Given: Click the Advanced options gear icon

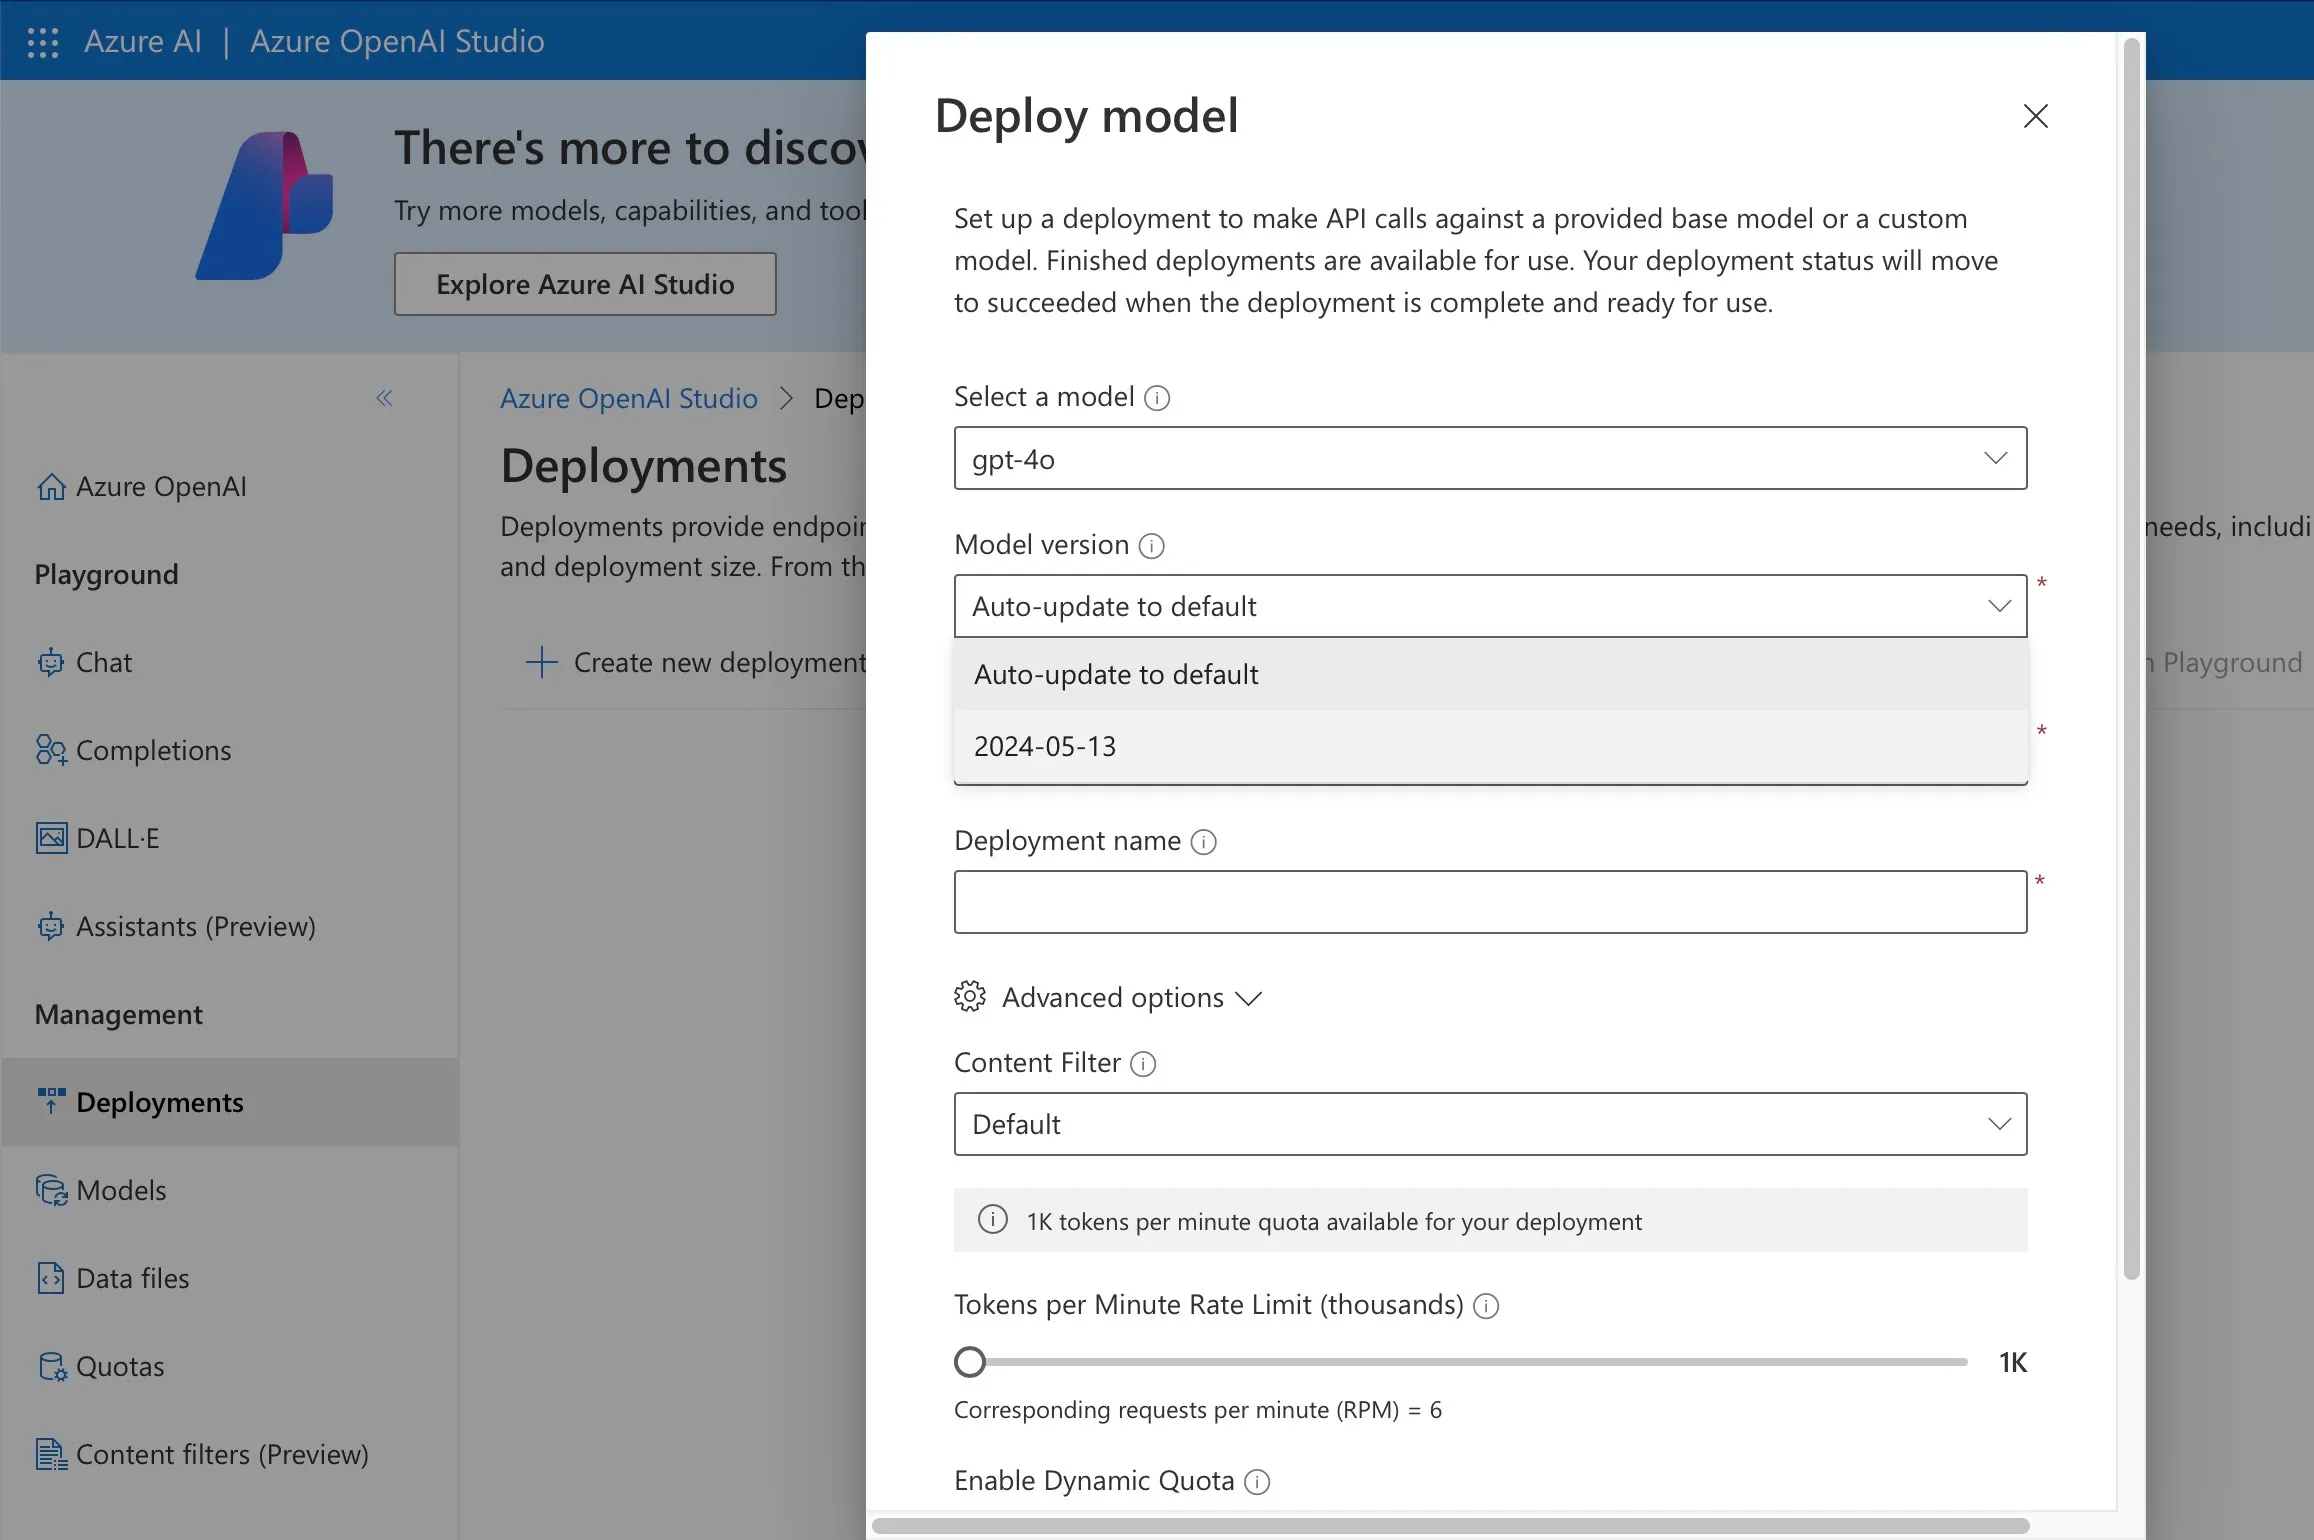Looking at the screenshot, I should click(968, 996).
